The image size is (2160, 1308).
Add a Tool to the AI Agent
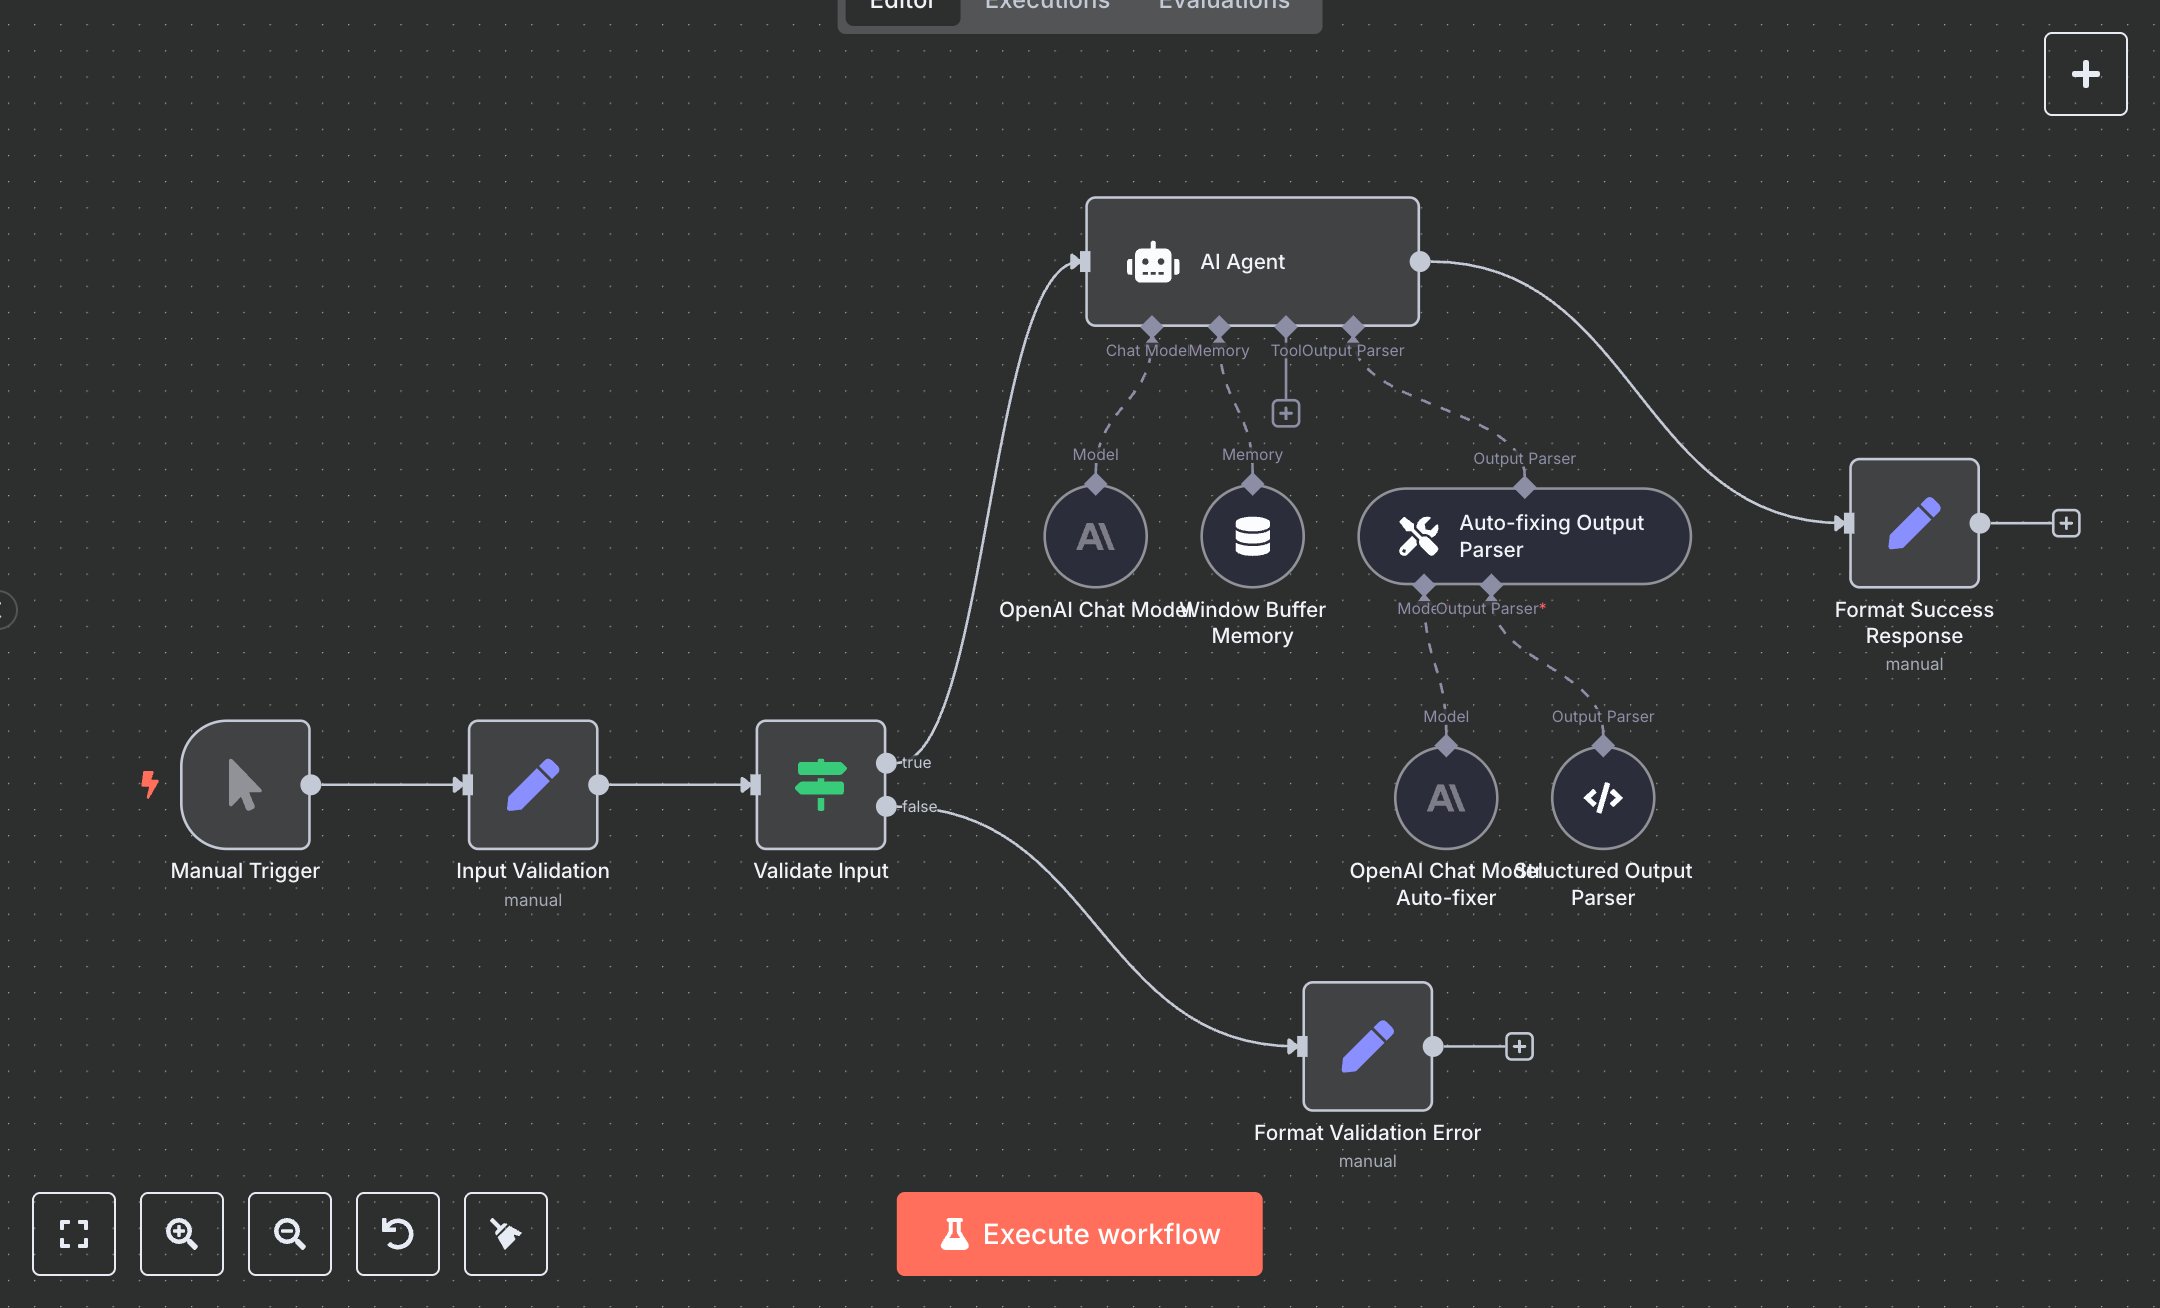click(x=1285, y=412)
